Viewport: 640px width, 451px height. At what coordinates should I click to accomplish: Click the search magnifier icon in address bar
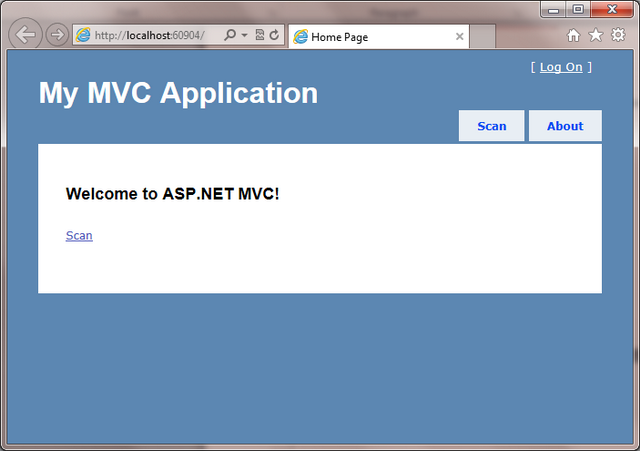tap(230, 35)
